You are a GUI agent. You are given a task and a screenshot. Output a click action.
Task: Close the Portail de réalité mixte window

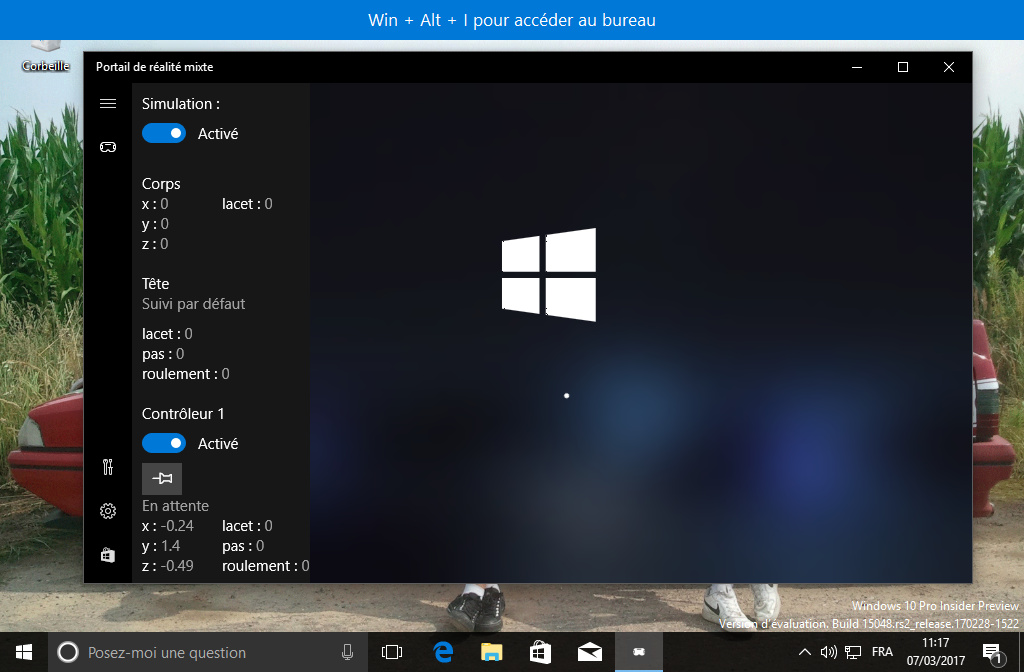pos(949,67)
